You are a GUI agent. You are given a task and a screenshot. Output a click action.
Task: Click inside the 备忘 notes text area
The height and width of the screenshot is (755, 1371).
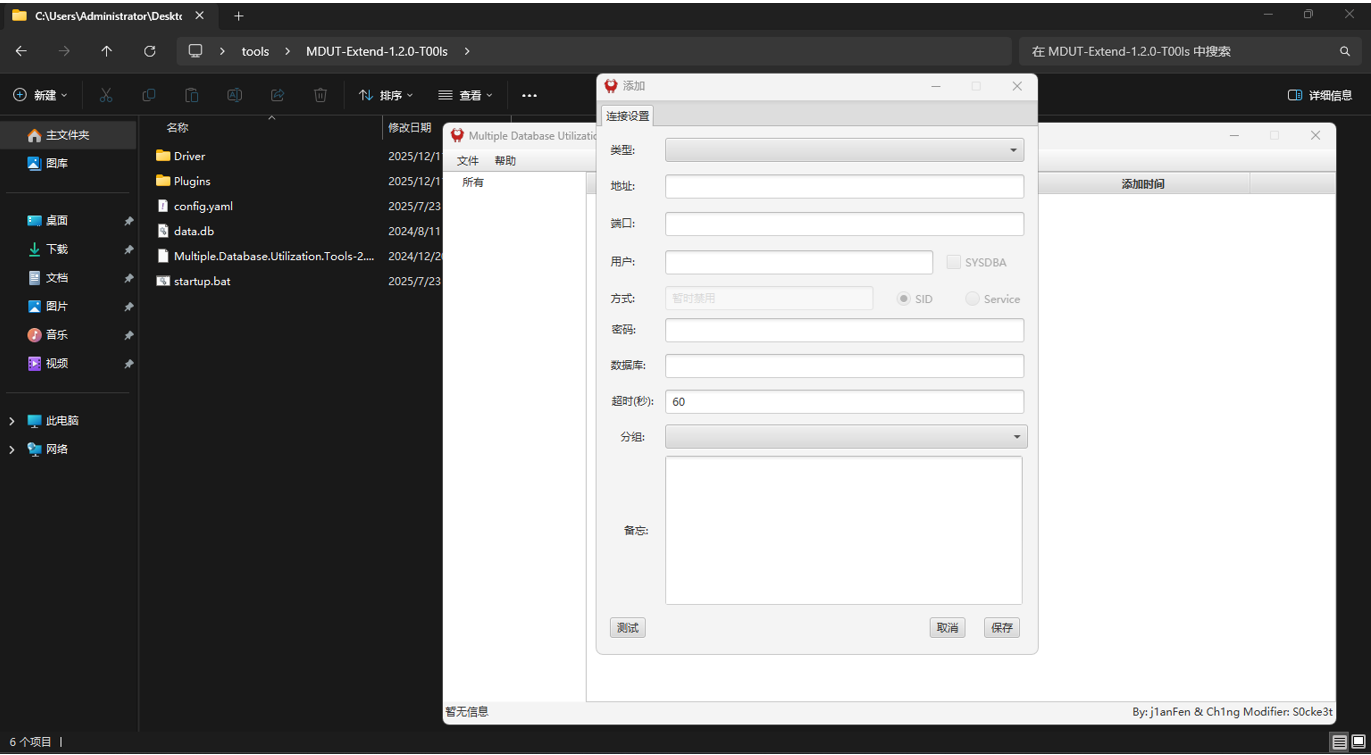tap(844, 530)
